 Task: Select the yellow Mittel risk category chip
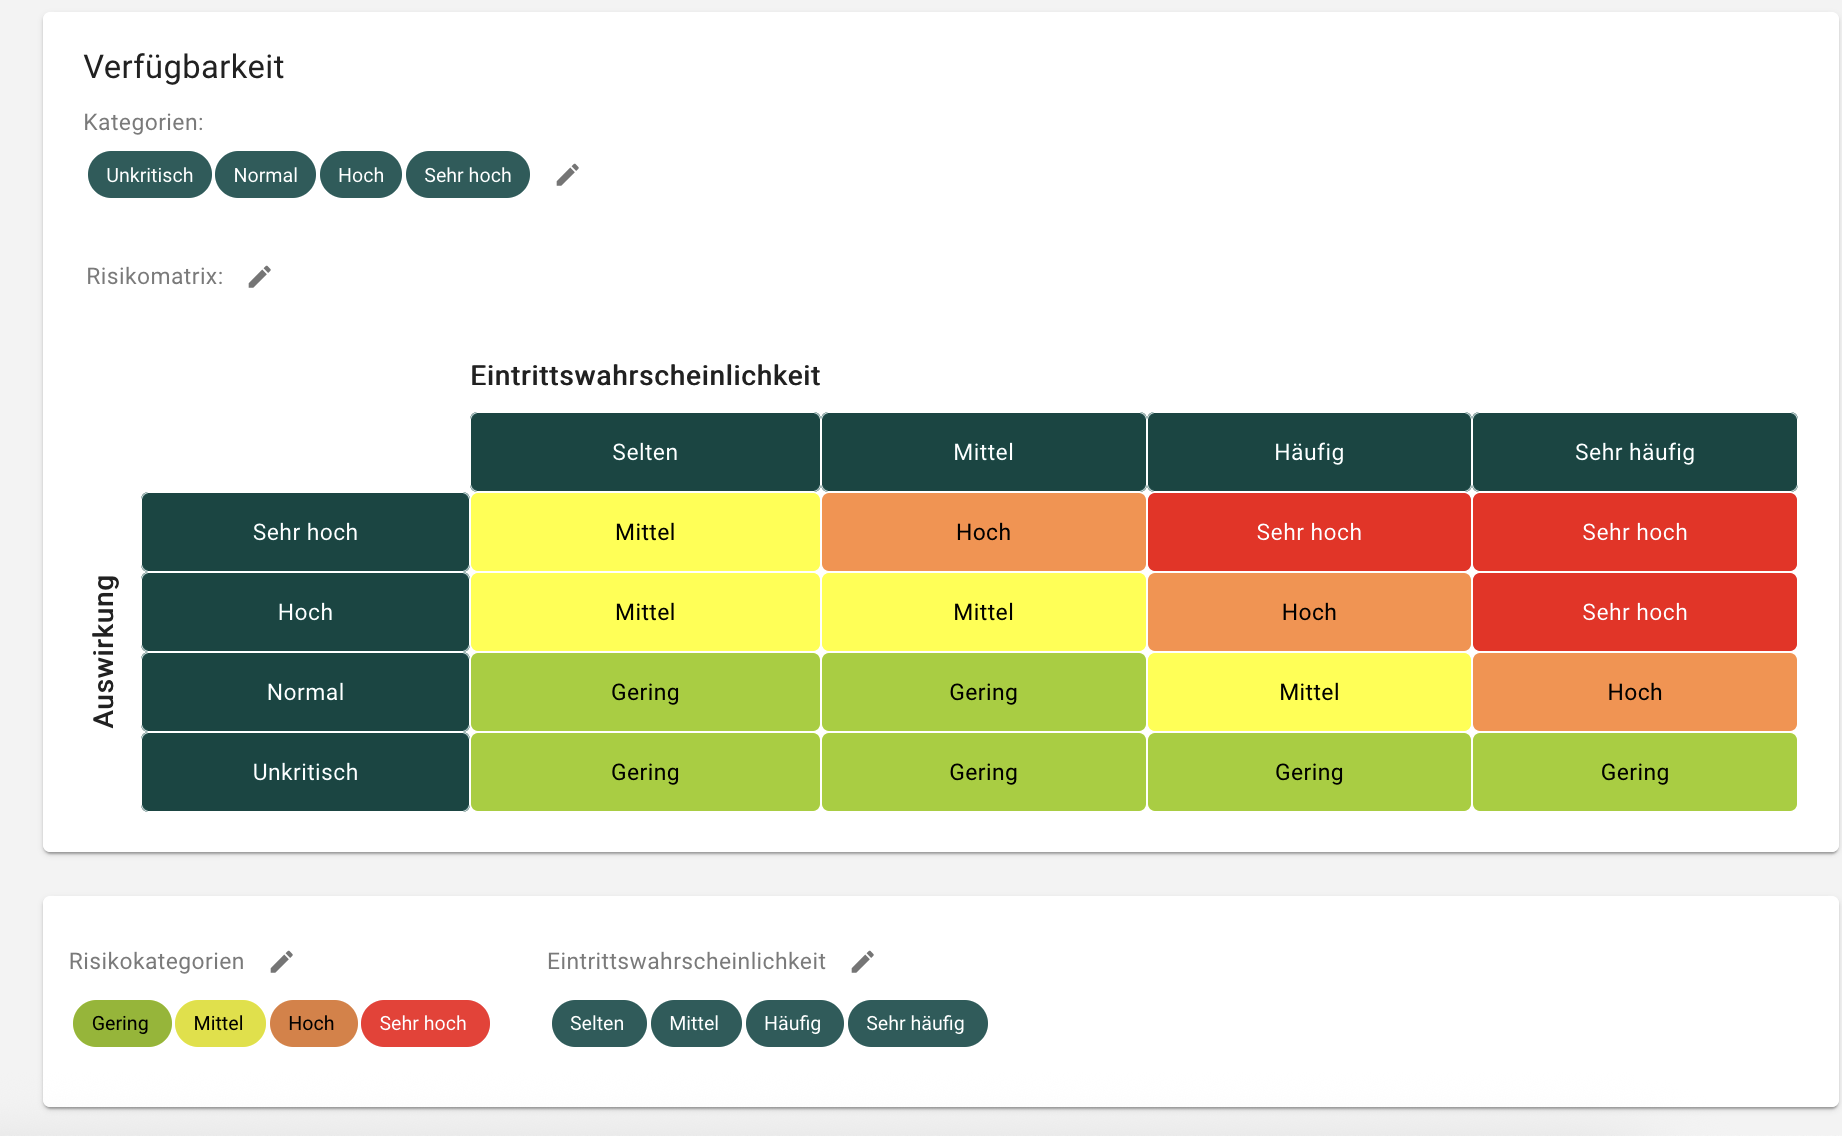[x=219, y=1023]
